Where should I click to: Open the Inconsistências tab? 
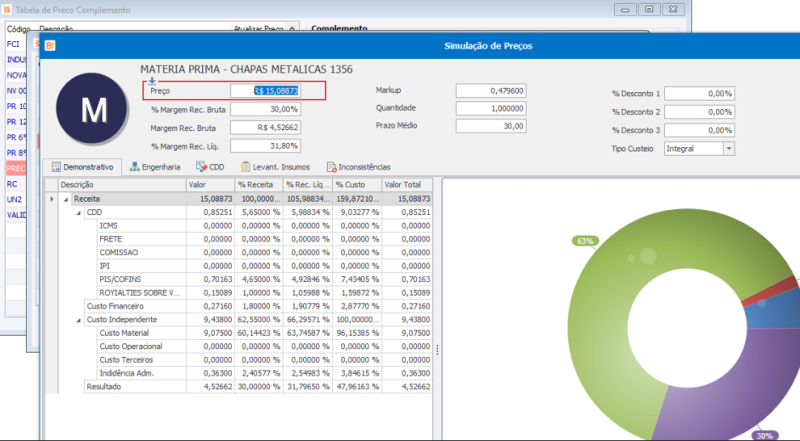click(x=359, y=167)
